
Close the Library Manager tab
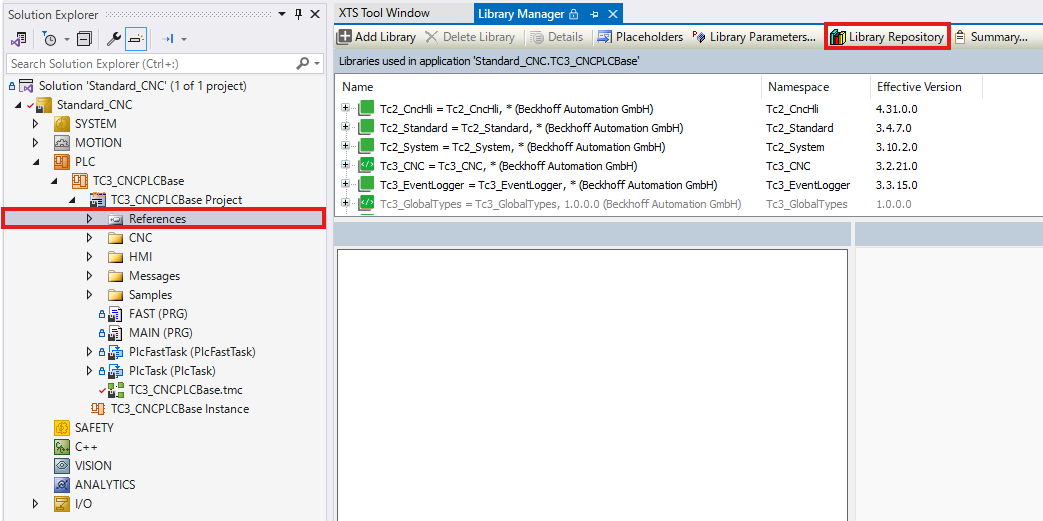pos(613,14)
